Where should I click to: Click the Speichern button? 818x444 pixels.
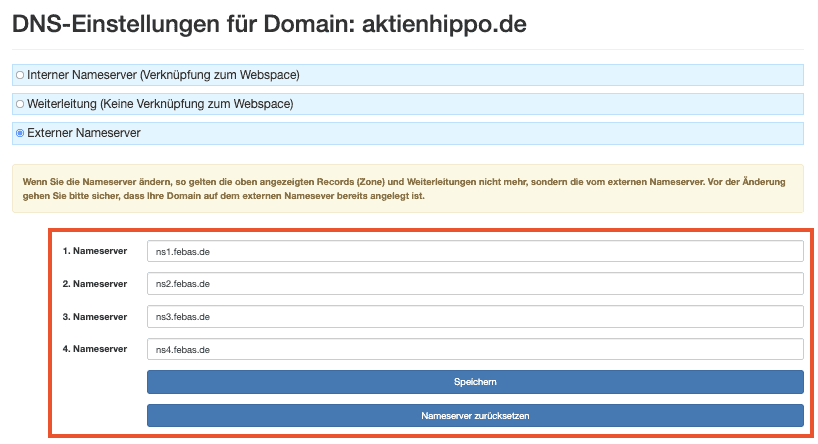tap(475, 382)
